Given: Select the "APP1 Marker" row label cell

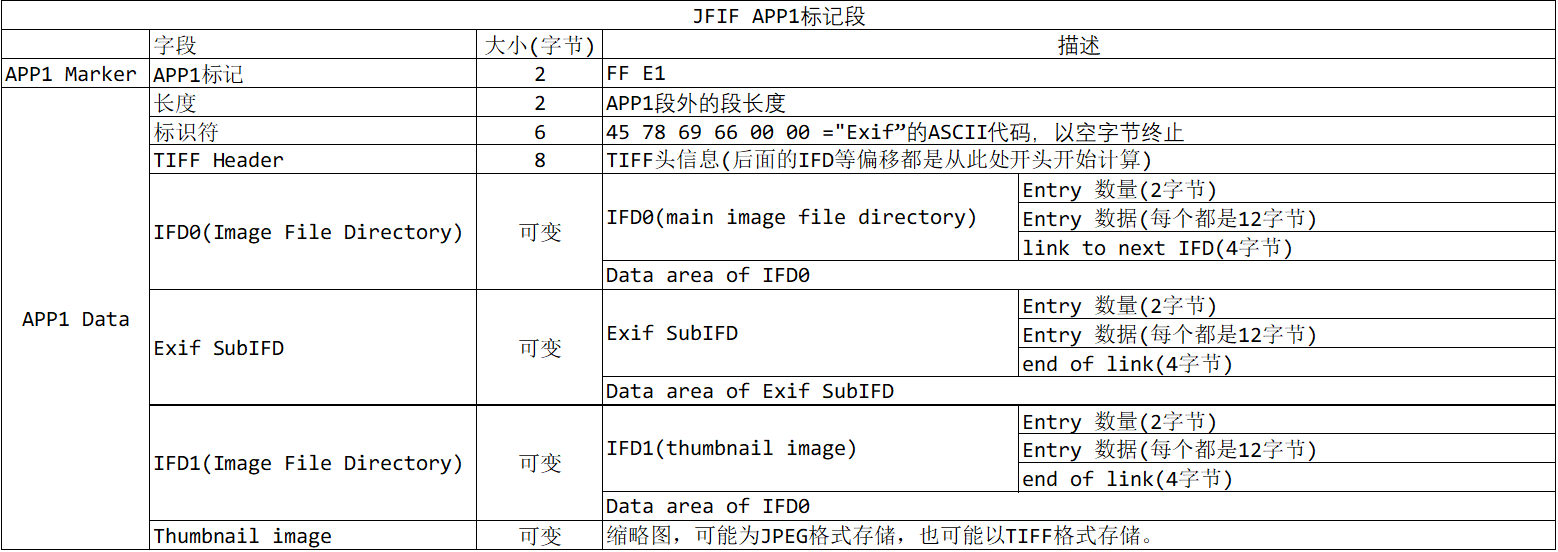Looking at the screenshot, I should (x=71, y=74).
